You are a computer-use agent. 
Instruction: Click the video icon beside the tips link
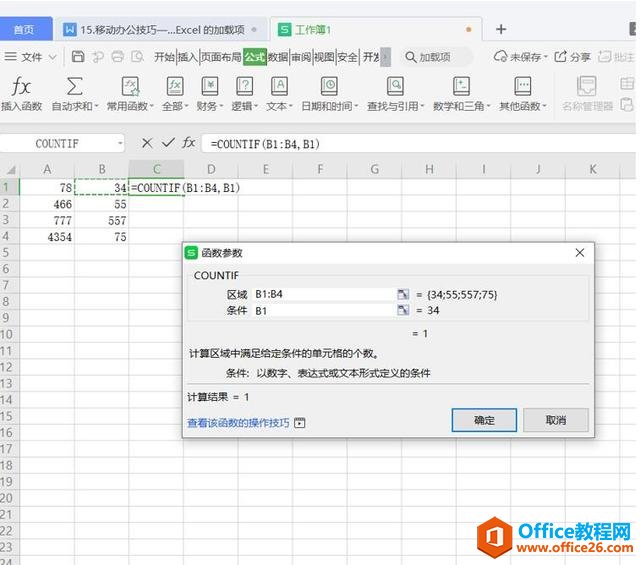(x=300, y=423)
